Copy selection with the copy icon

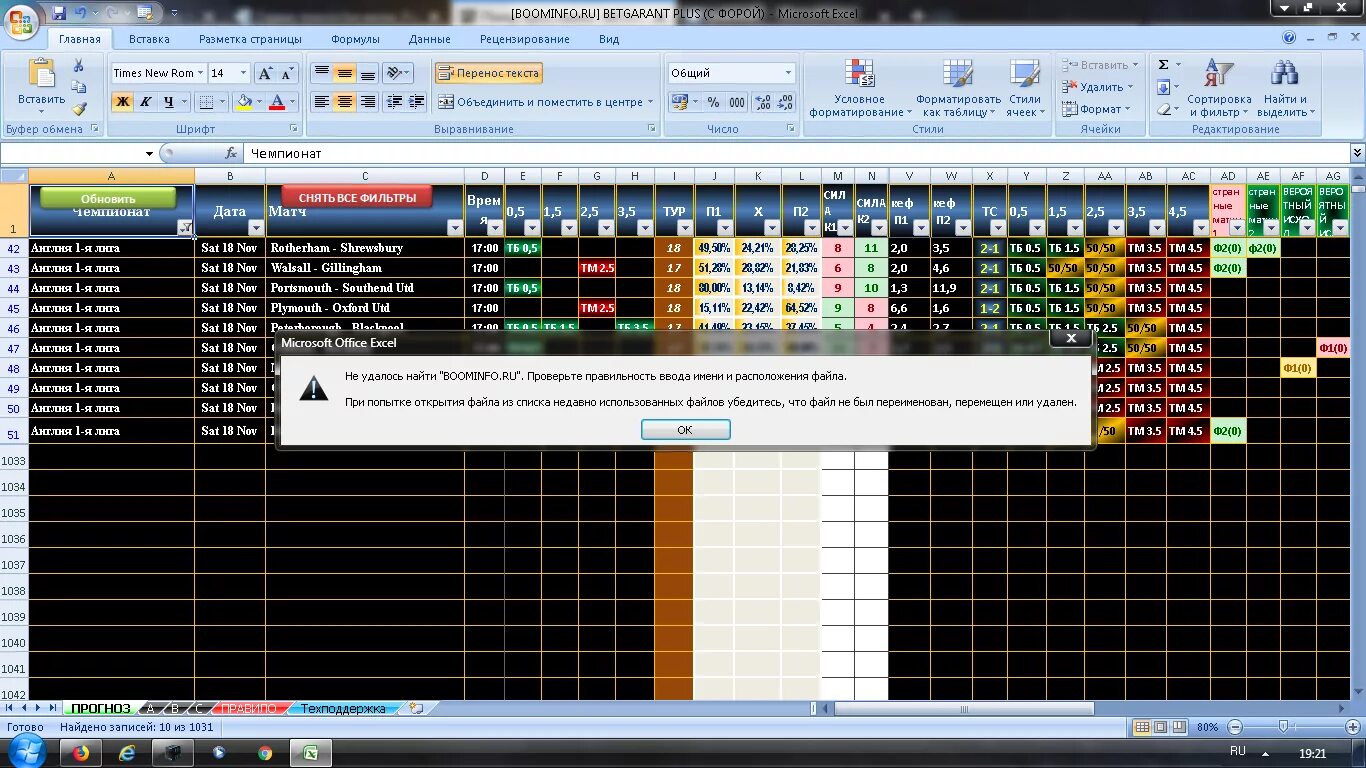79,87
